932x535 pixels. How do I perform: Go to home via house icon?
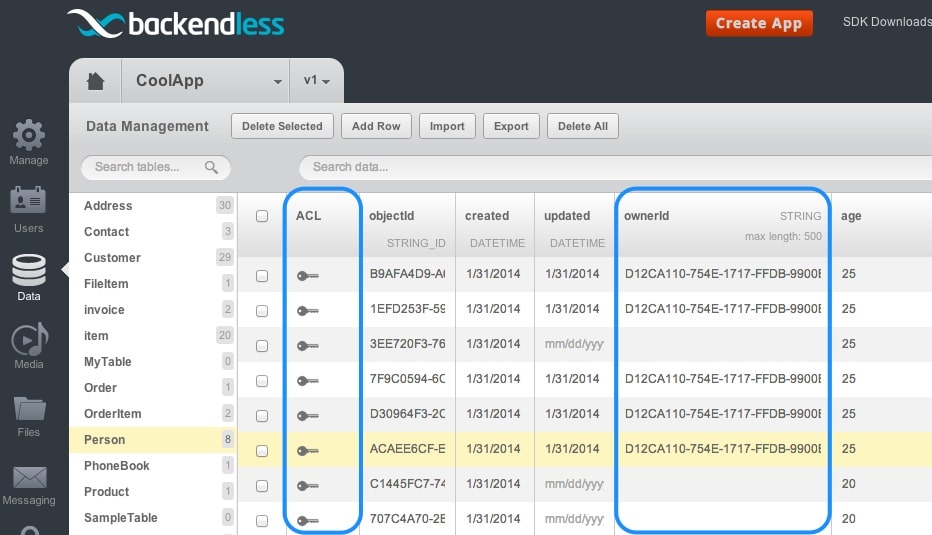tap(95, 81)
